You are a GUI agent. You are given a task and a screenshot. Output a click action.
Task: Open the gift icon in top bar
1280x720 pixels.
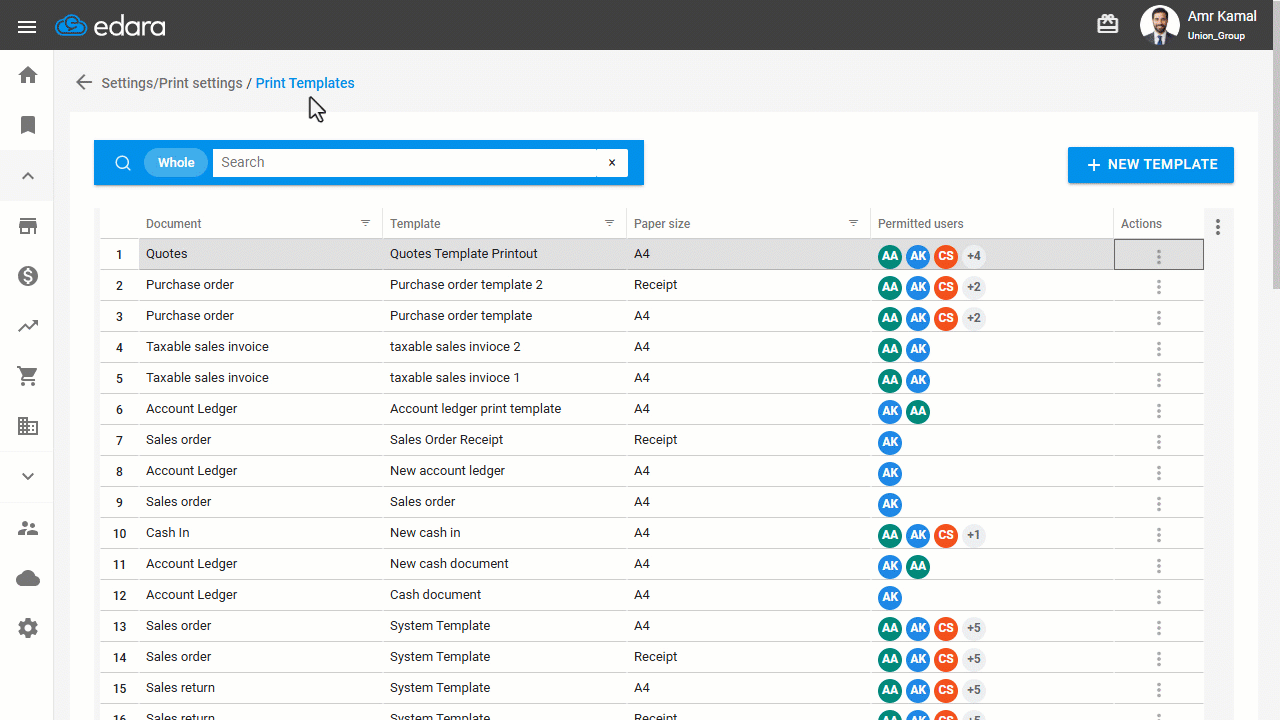point(1107,24)
